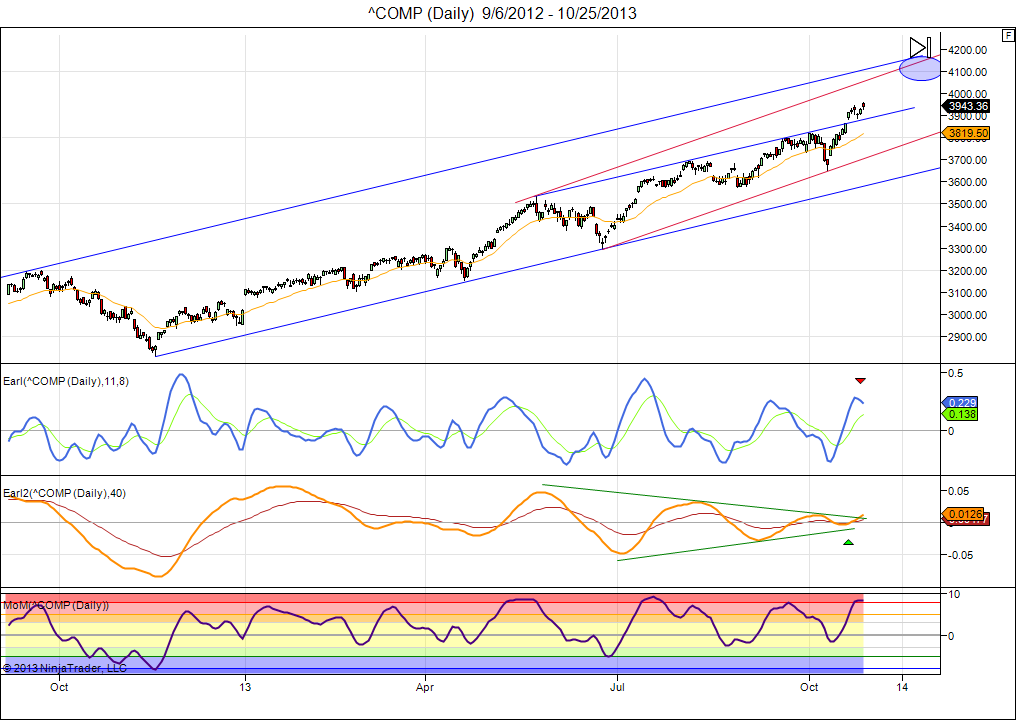Click the green 0.138 value marker
The height and width of the screenshot is (720, 1016).
pyautogui.click(x=961, y=414)
